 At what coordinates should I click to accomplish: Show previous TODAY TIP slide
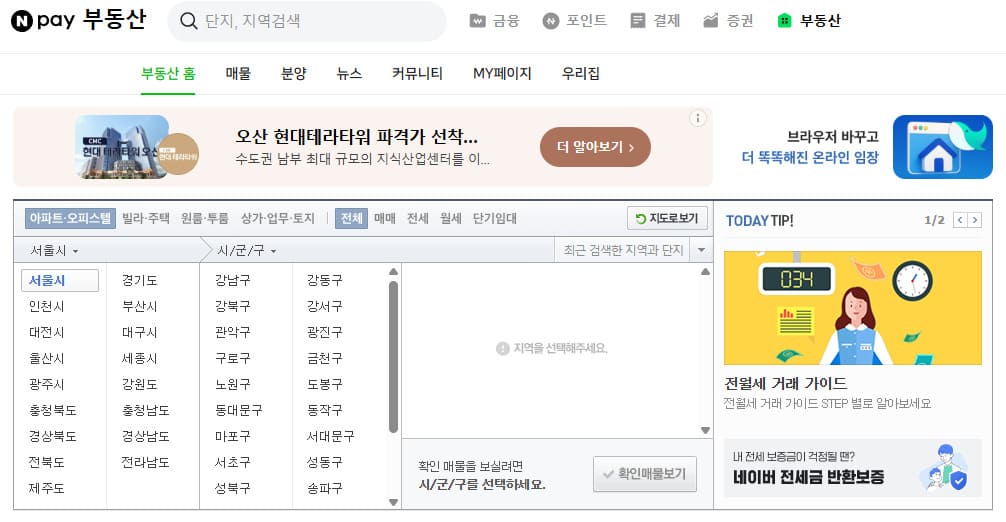960,220
